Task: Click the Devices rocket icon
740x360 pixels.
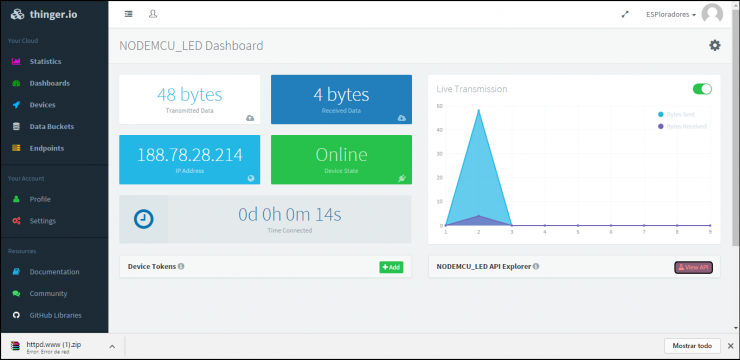Action: (16, 105)
